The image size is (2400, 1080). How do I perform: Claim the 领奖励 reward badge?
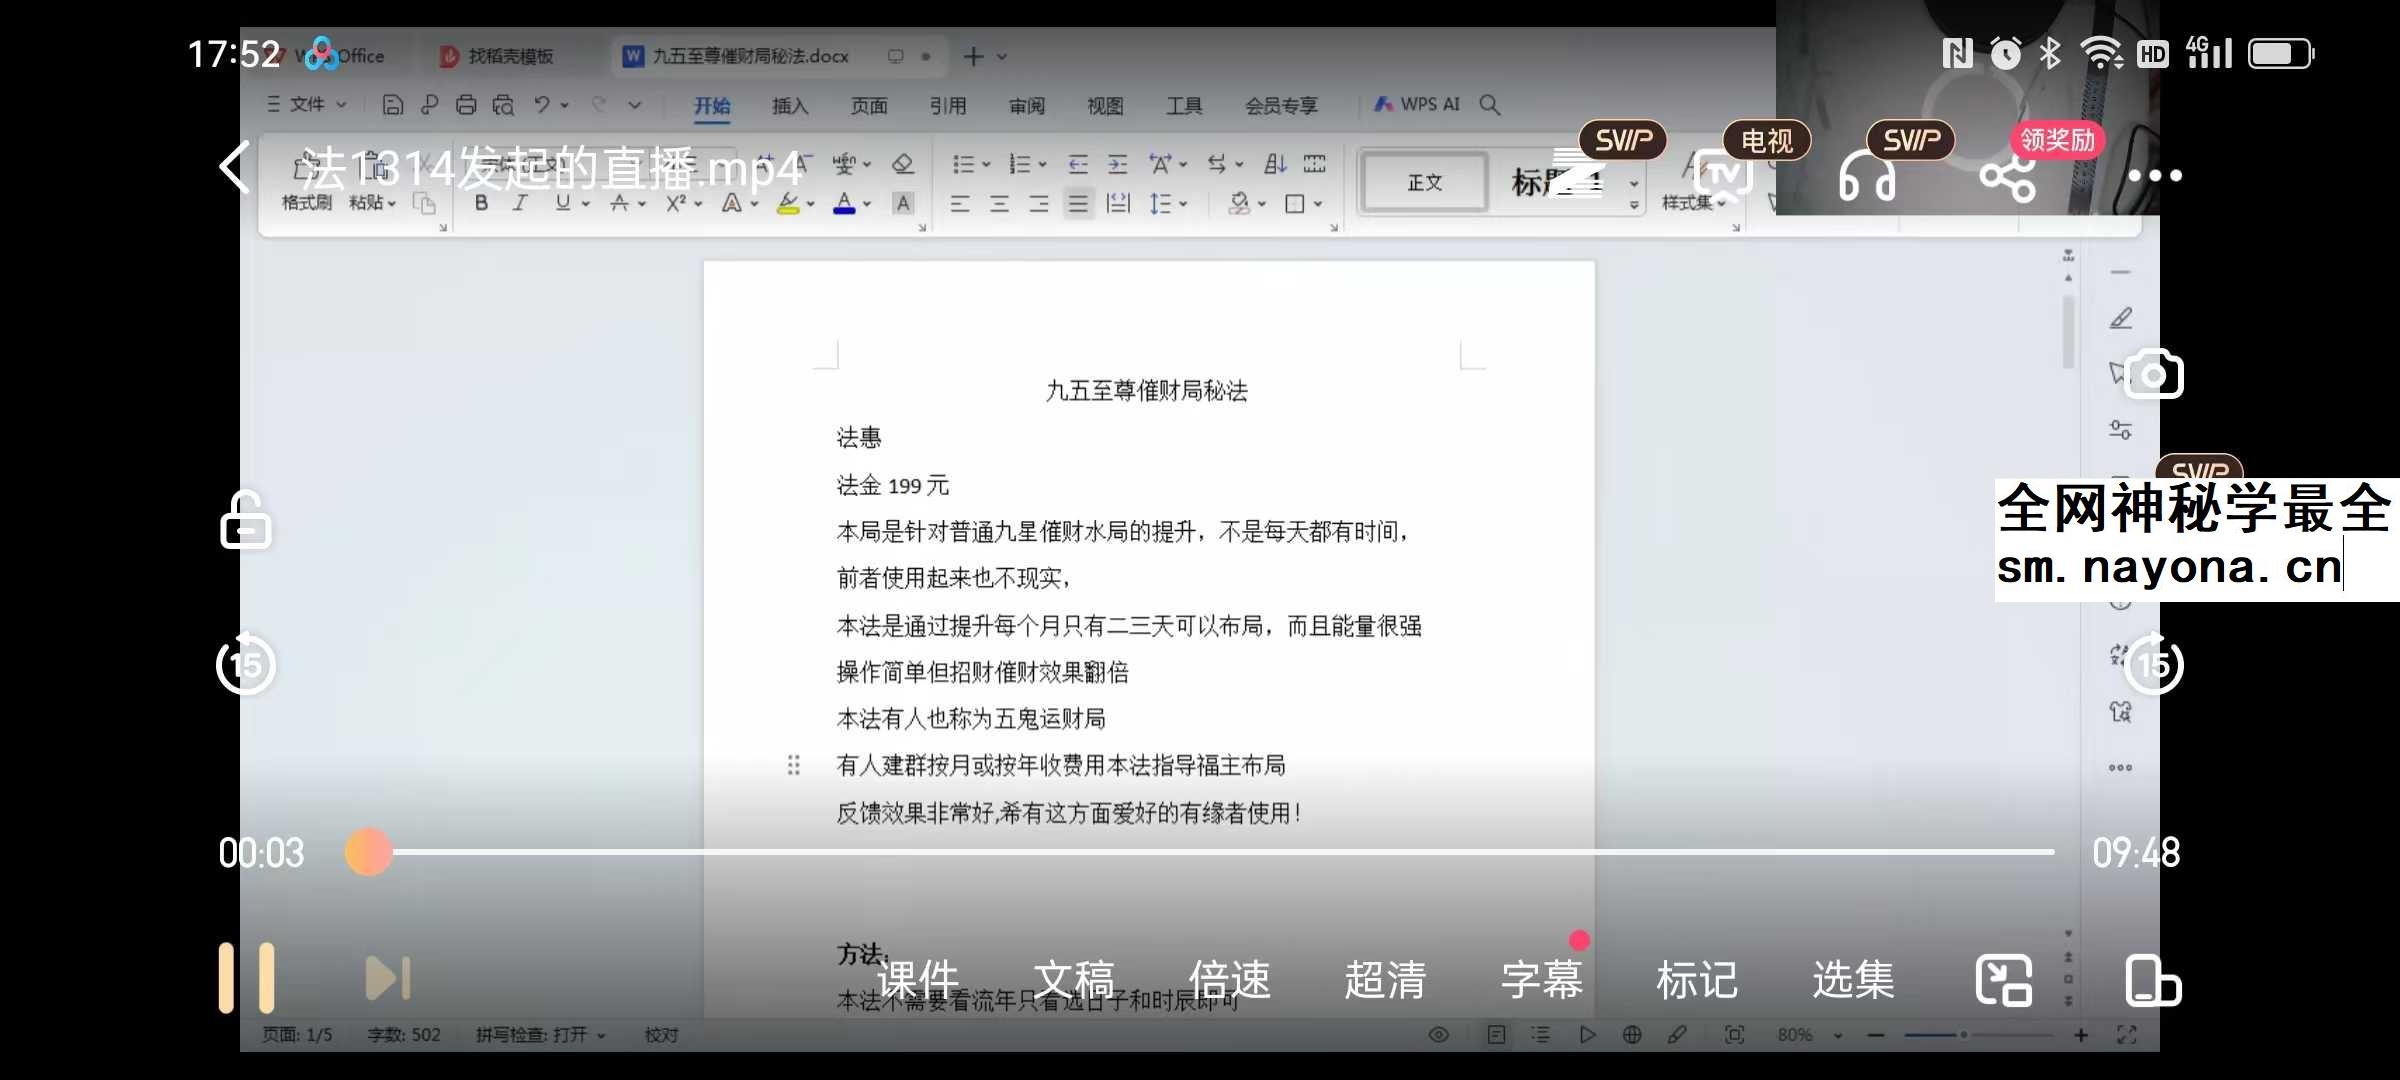click(x=2057, y=140)
